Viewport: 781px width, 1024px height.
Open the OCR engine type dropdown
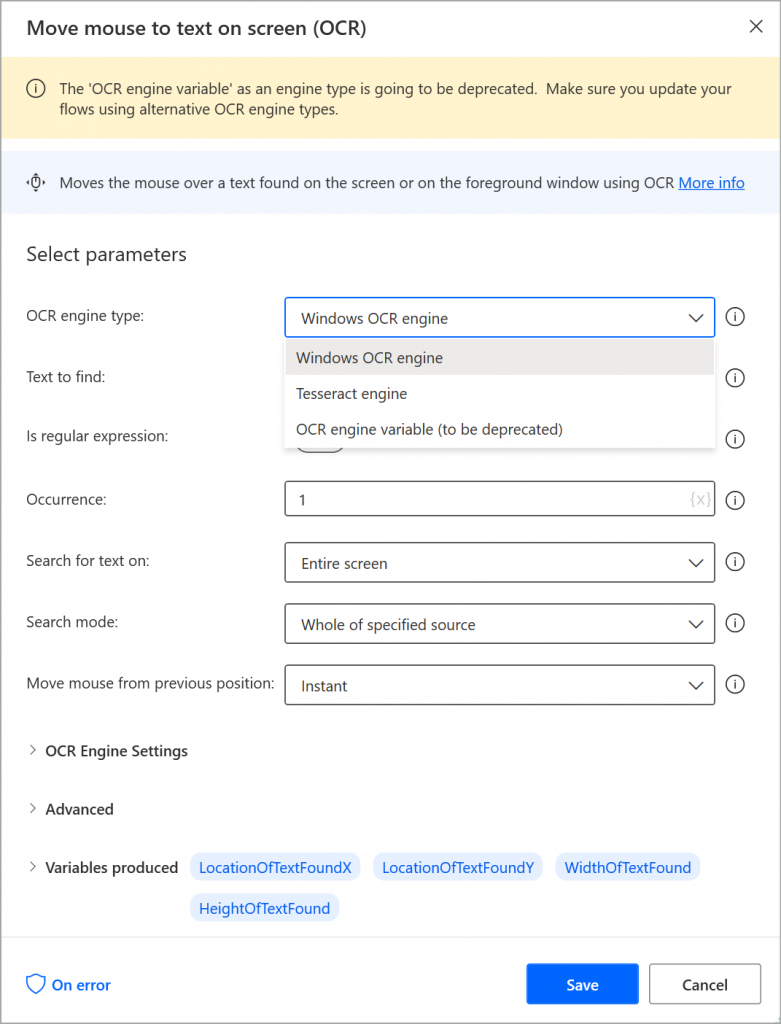point(500,318)
